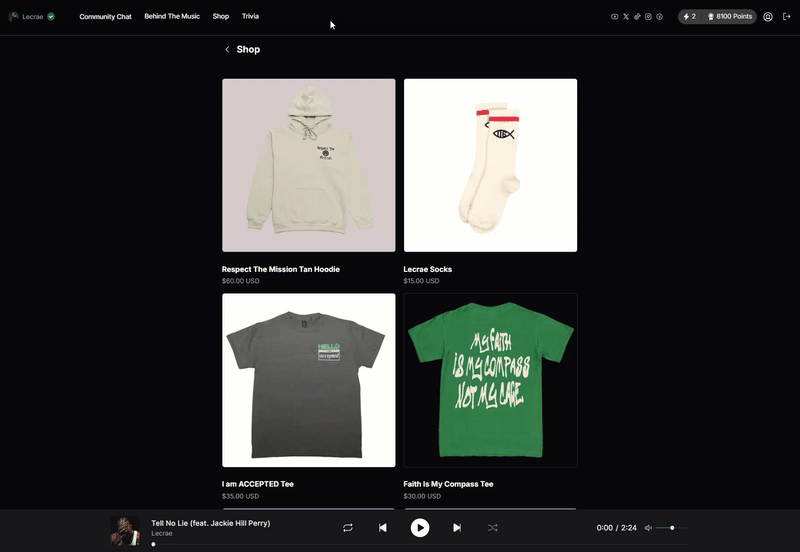The width and height of the screenshot is (800, 552).
Task: Click the Lecrae artist name in player
Action: (x=162, y=534)
